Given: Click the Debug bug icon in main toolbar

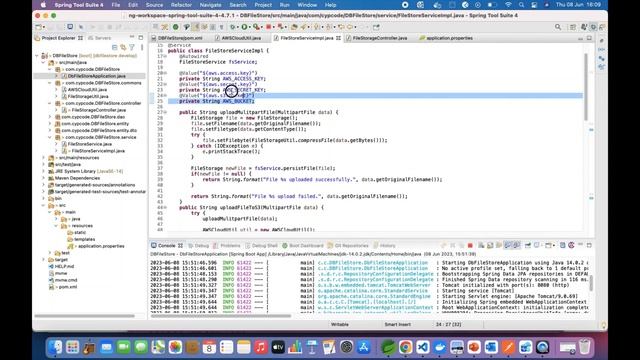Looking at the screenshot, I should pyautogui.click(x=232, y=27).
